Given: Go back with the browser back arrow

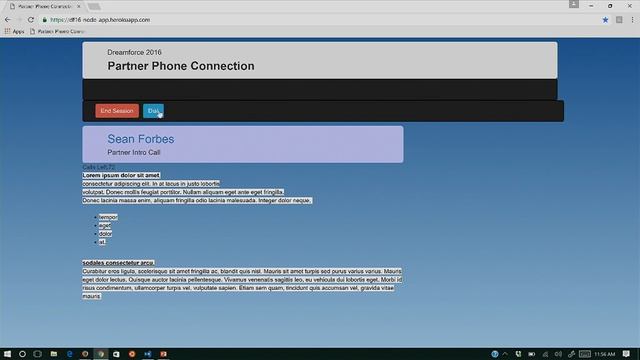Looking at the screenshot, I should click(8, 20).
